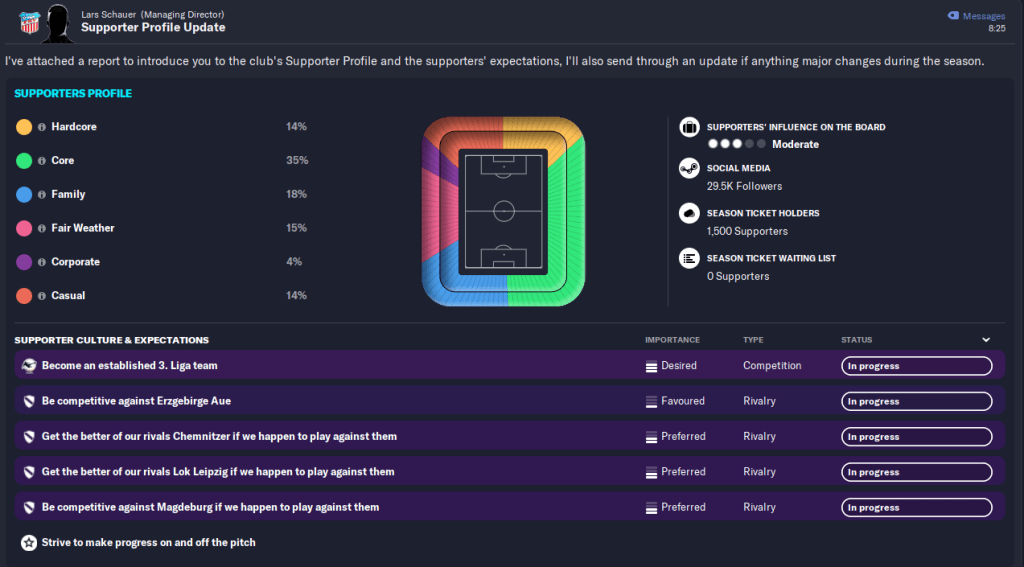The width and height of the screenshot is (1024, 567).
Task: Select Become an established 3. Liga team
Action: click(x=130, y=366)
